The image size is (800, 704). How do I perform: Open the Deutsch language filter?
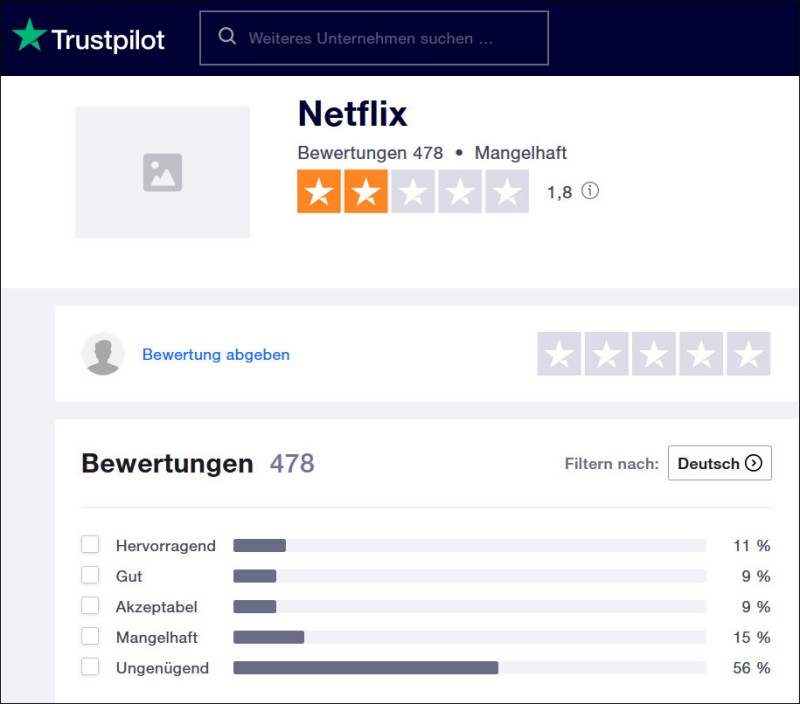point(720,463)
